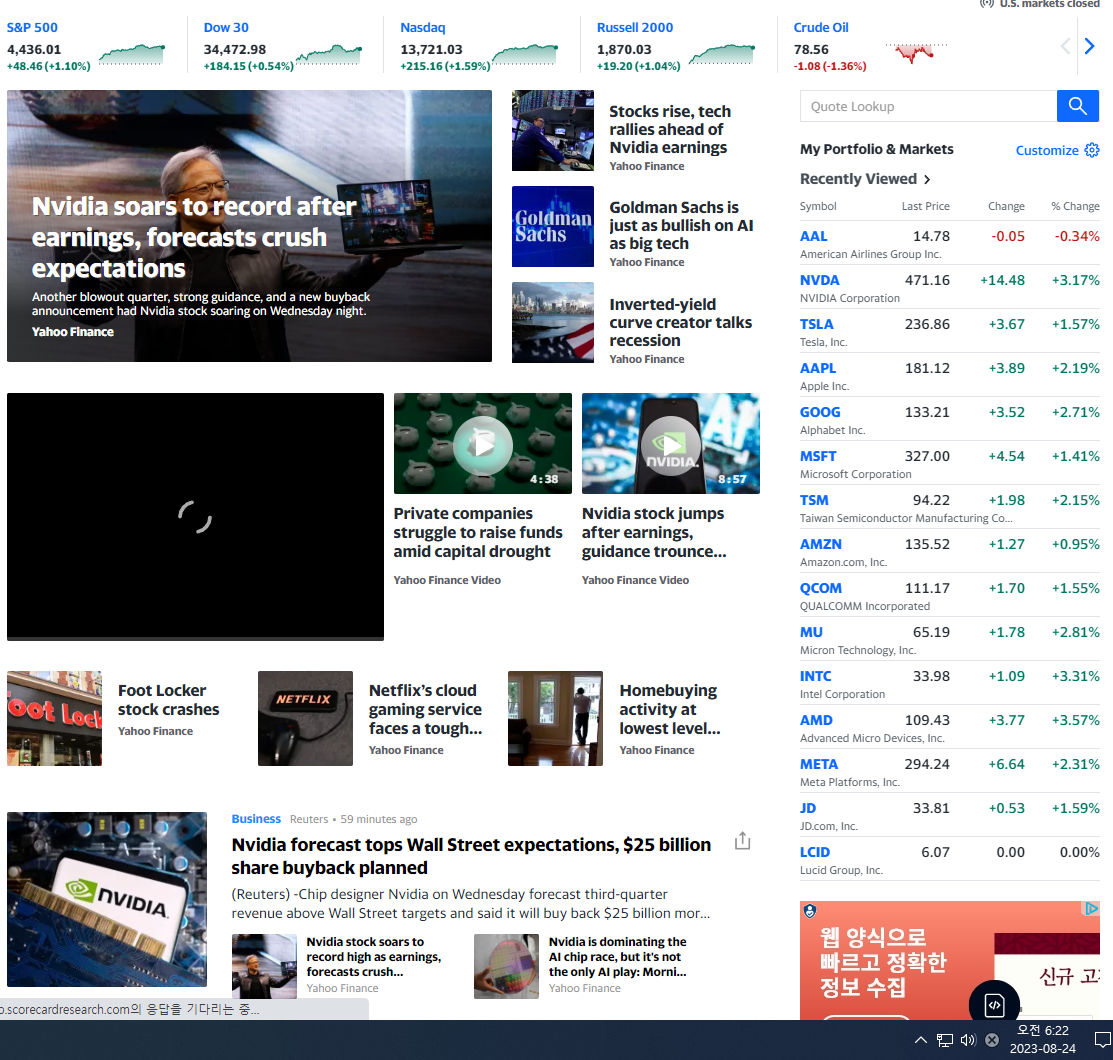Screen dimensions: 1113x1060
Task: Open the QCOM ticker symbol
Action: (821, 589)
